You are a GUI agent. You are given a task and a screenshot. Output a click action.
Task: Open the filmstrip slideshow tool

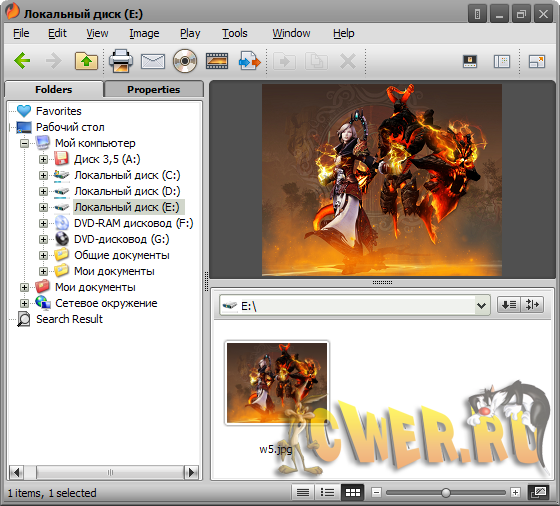coord(217,61)
